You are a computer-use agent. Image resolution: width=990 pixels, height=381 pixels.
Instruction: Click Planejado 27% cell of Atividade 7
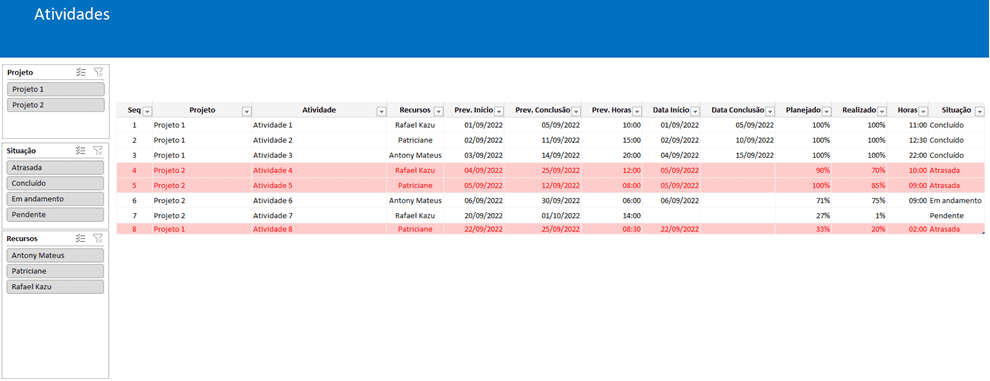tap(804, 215)
